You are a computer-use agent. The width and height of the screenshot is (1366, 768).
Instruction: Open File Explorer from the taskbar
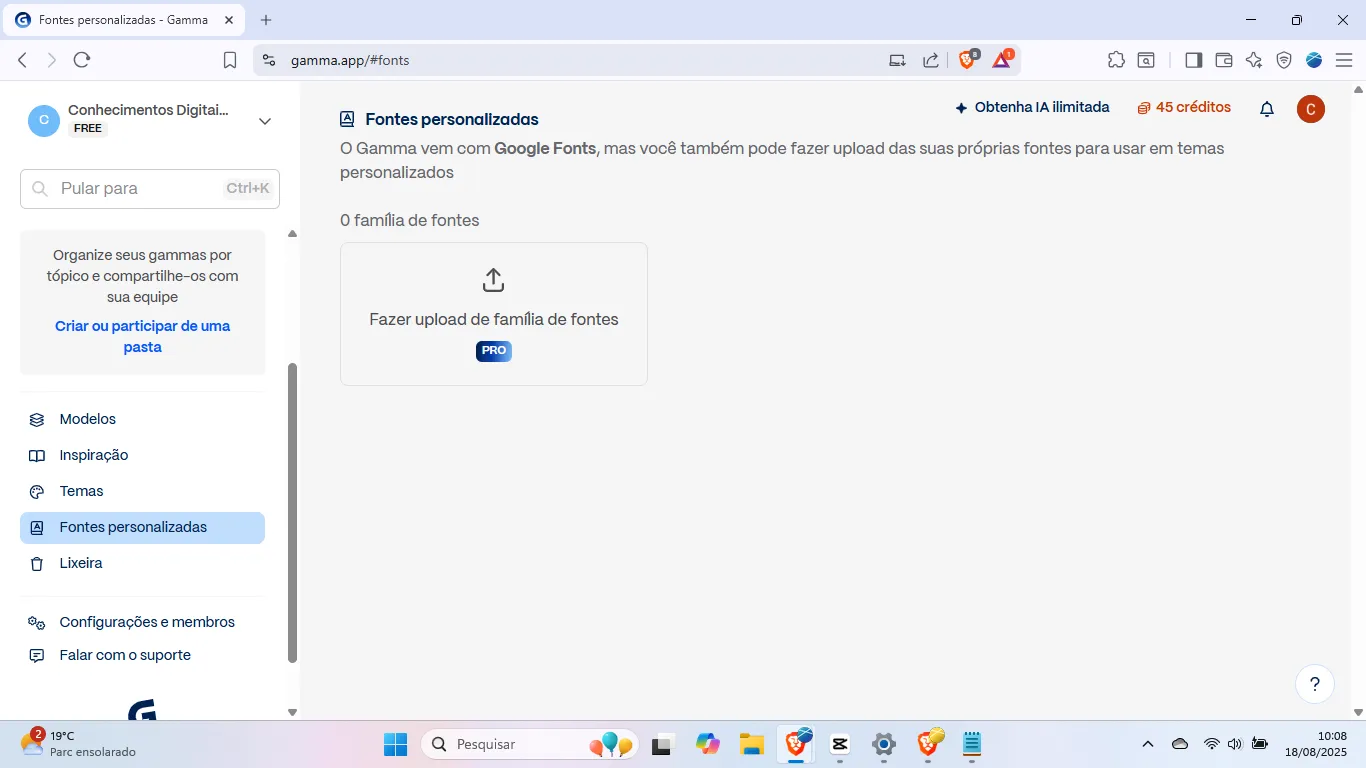[752, 745]
